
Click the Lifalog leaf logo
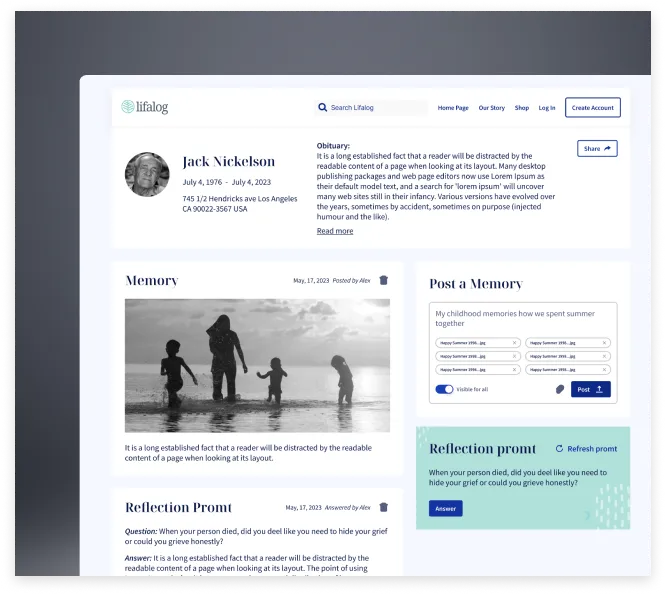click(x=128, y=107)
